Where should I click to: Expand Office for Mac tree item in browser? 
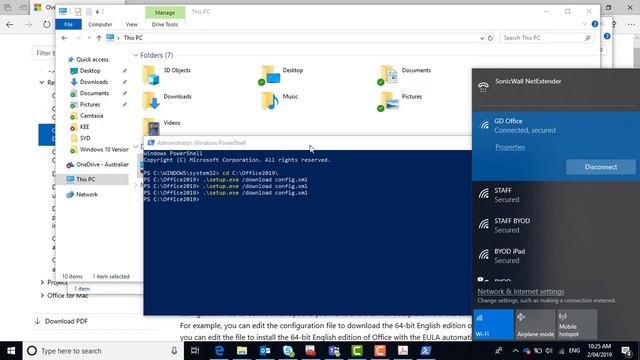(42, 296)
